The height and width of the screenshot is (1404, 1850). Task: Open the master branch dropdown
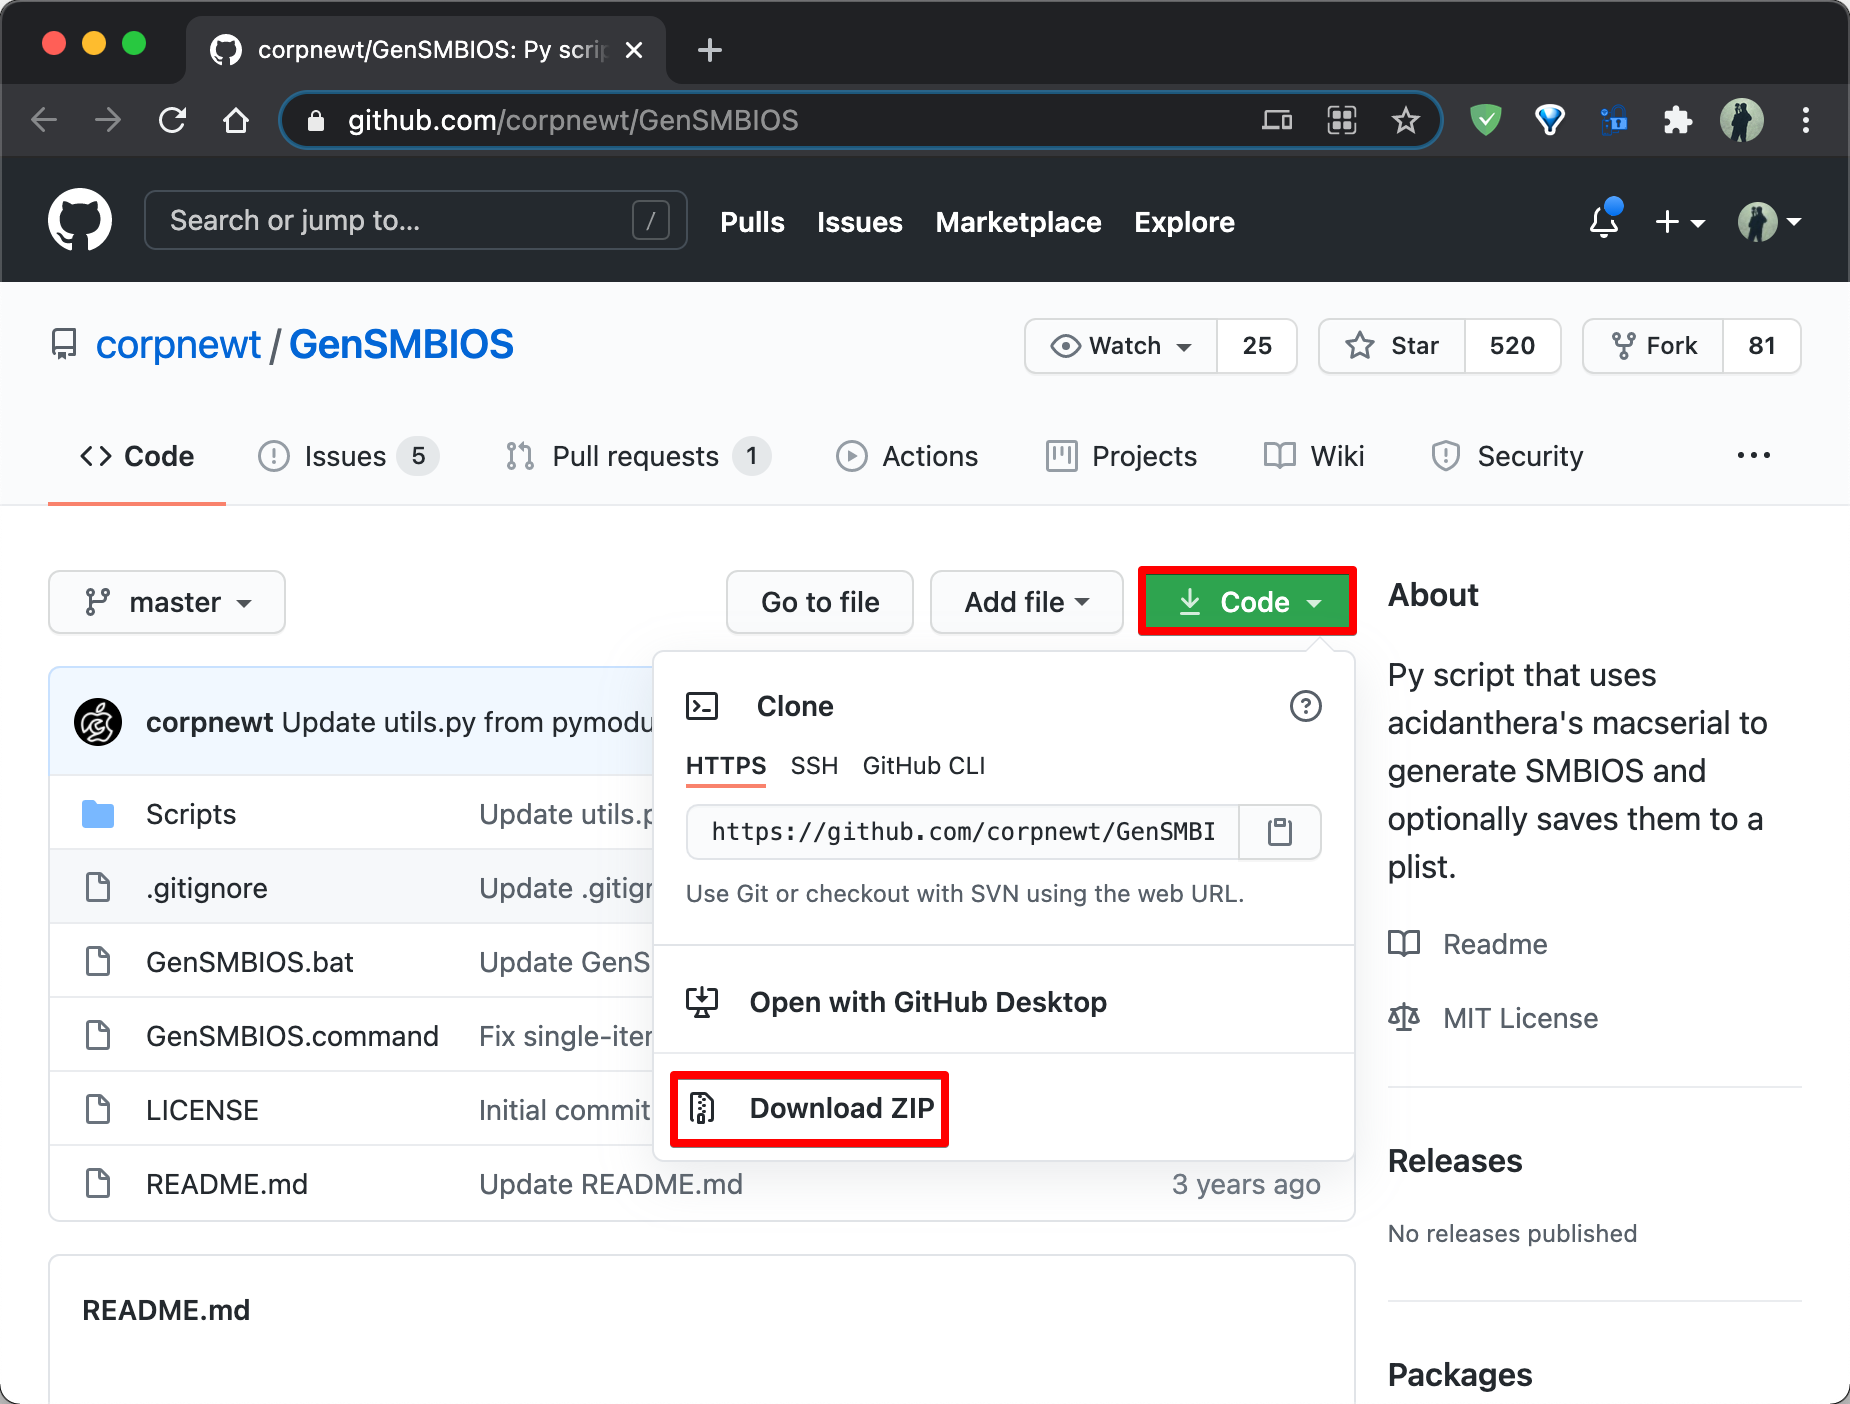click(167, 602)
